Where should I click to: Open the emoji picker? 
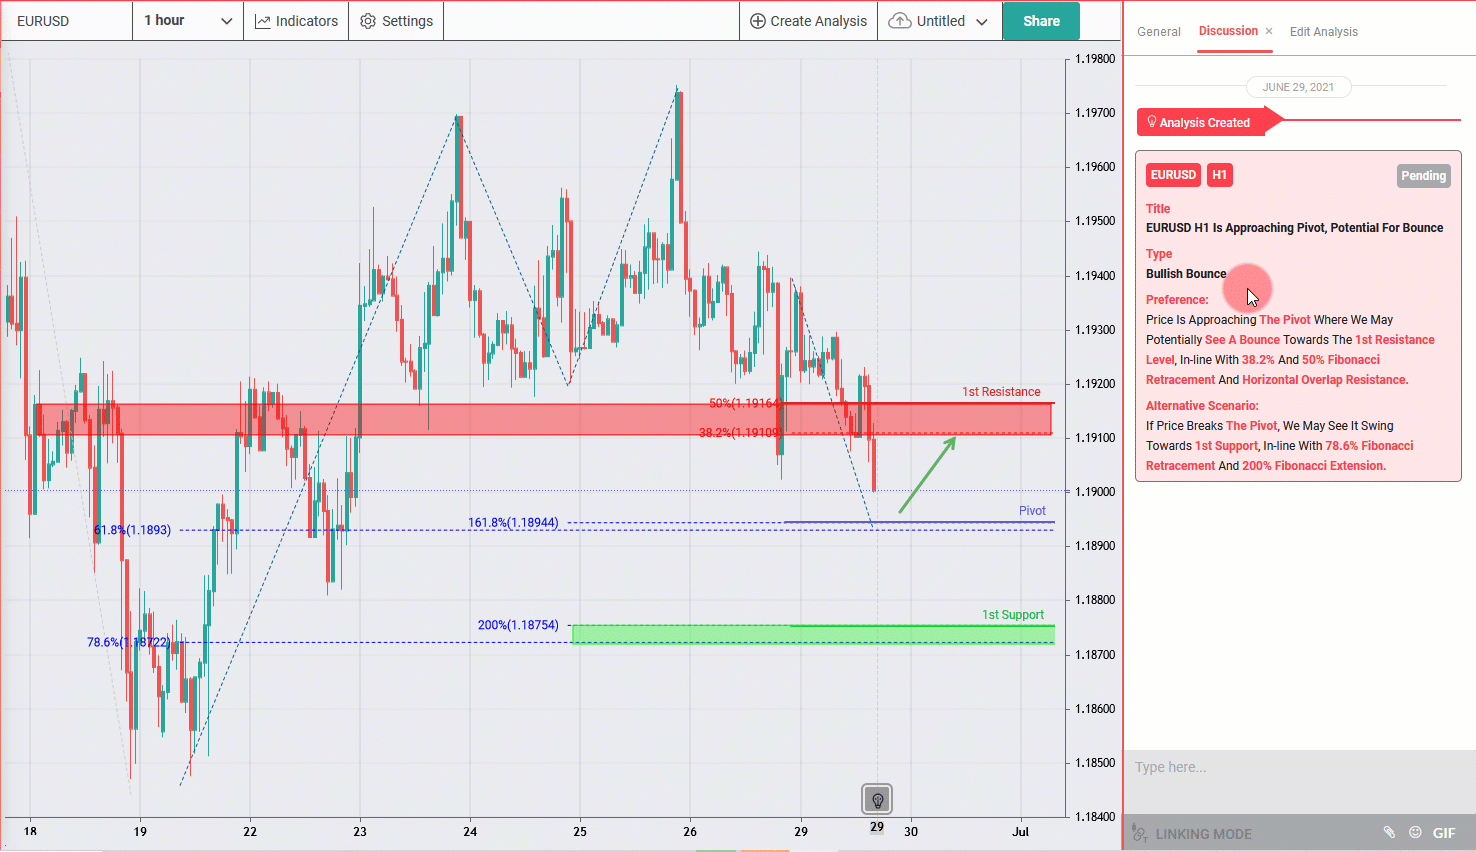[x=1415, y=832]
